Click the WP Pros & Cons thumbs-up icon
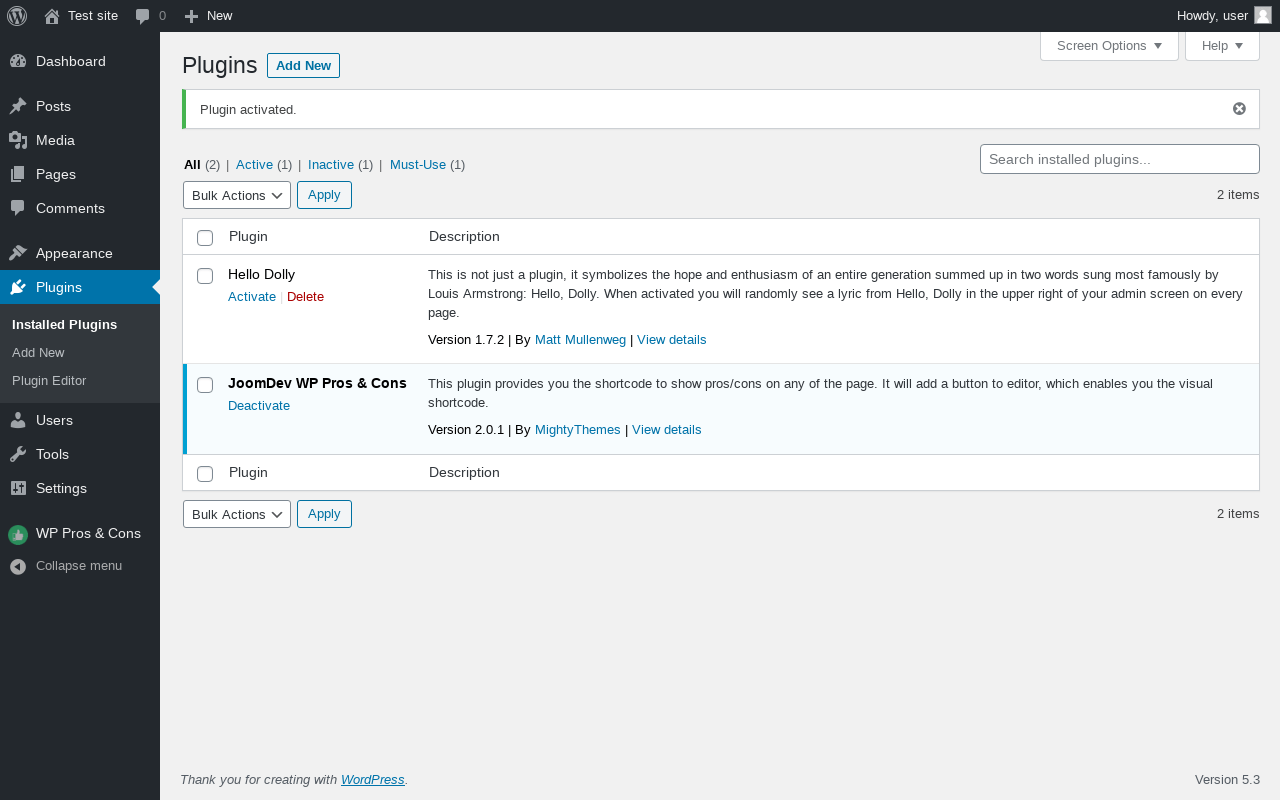Viewport: 1280px width, 800px height. [x=18, y=535]
